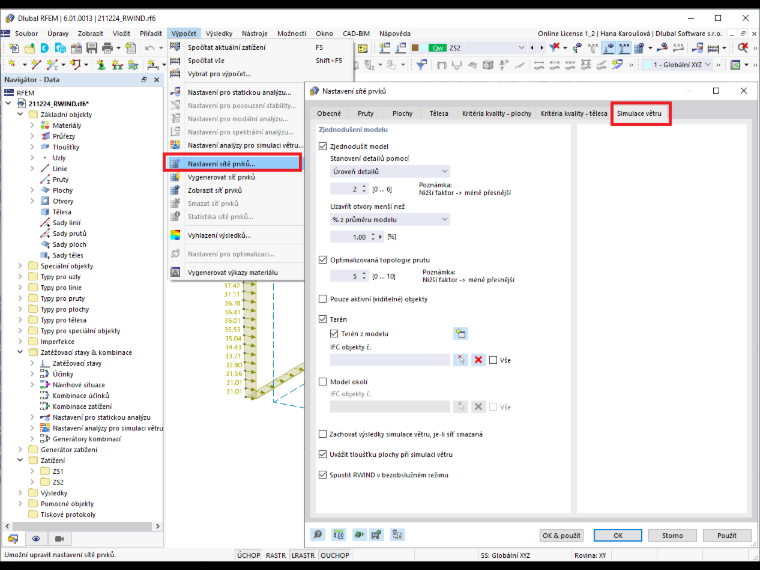Click the new nodal support icon
Image resolution: width=760 pixels, height=570 pixels.
(x=101, y=64)
